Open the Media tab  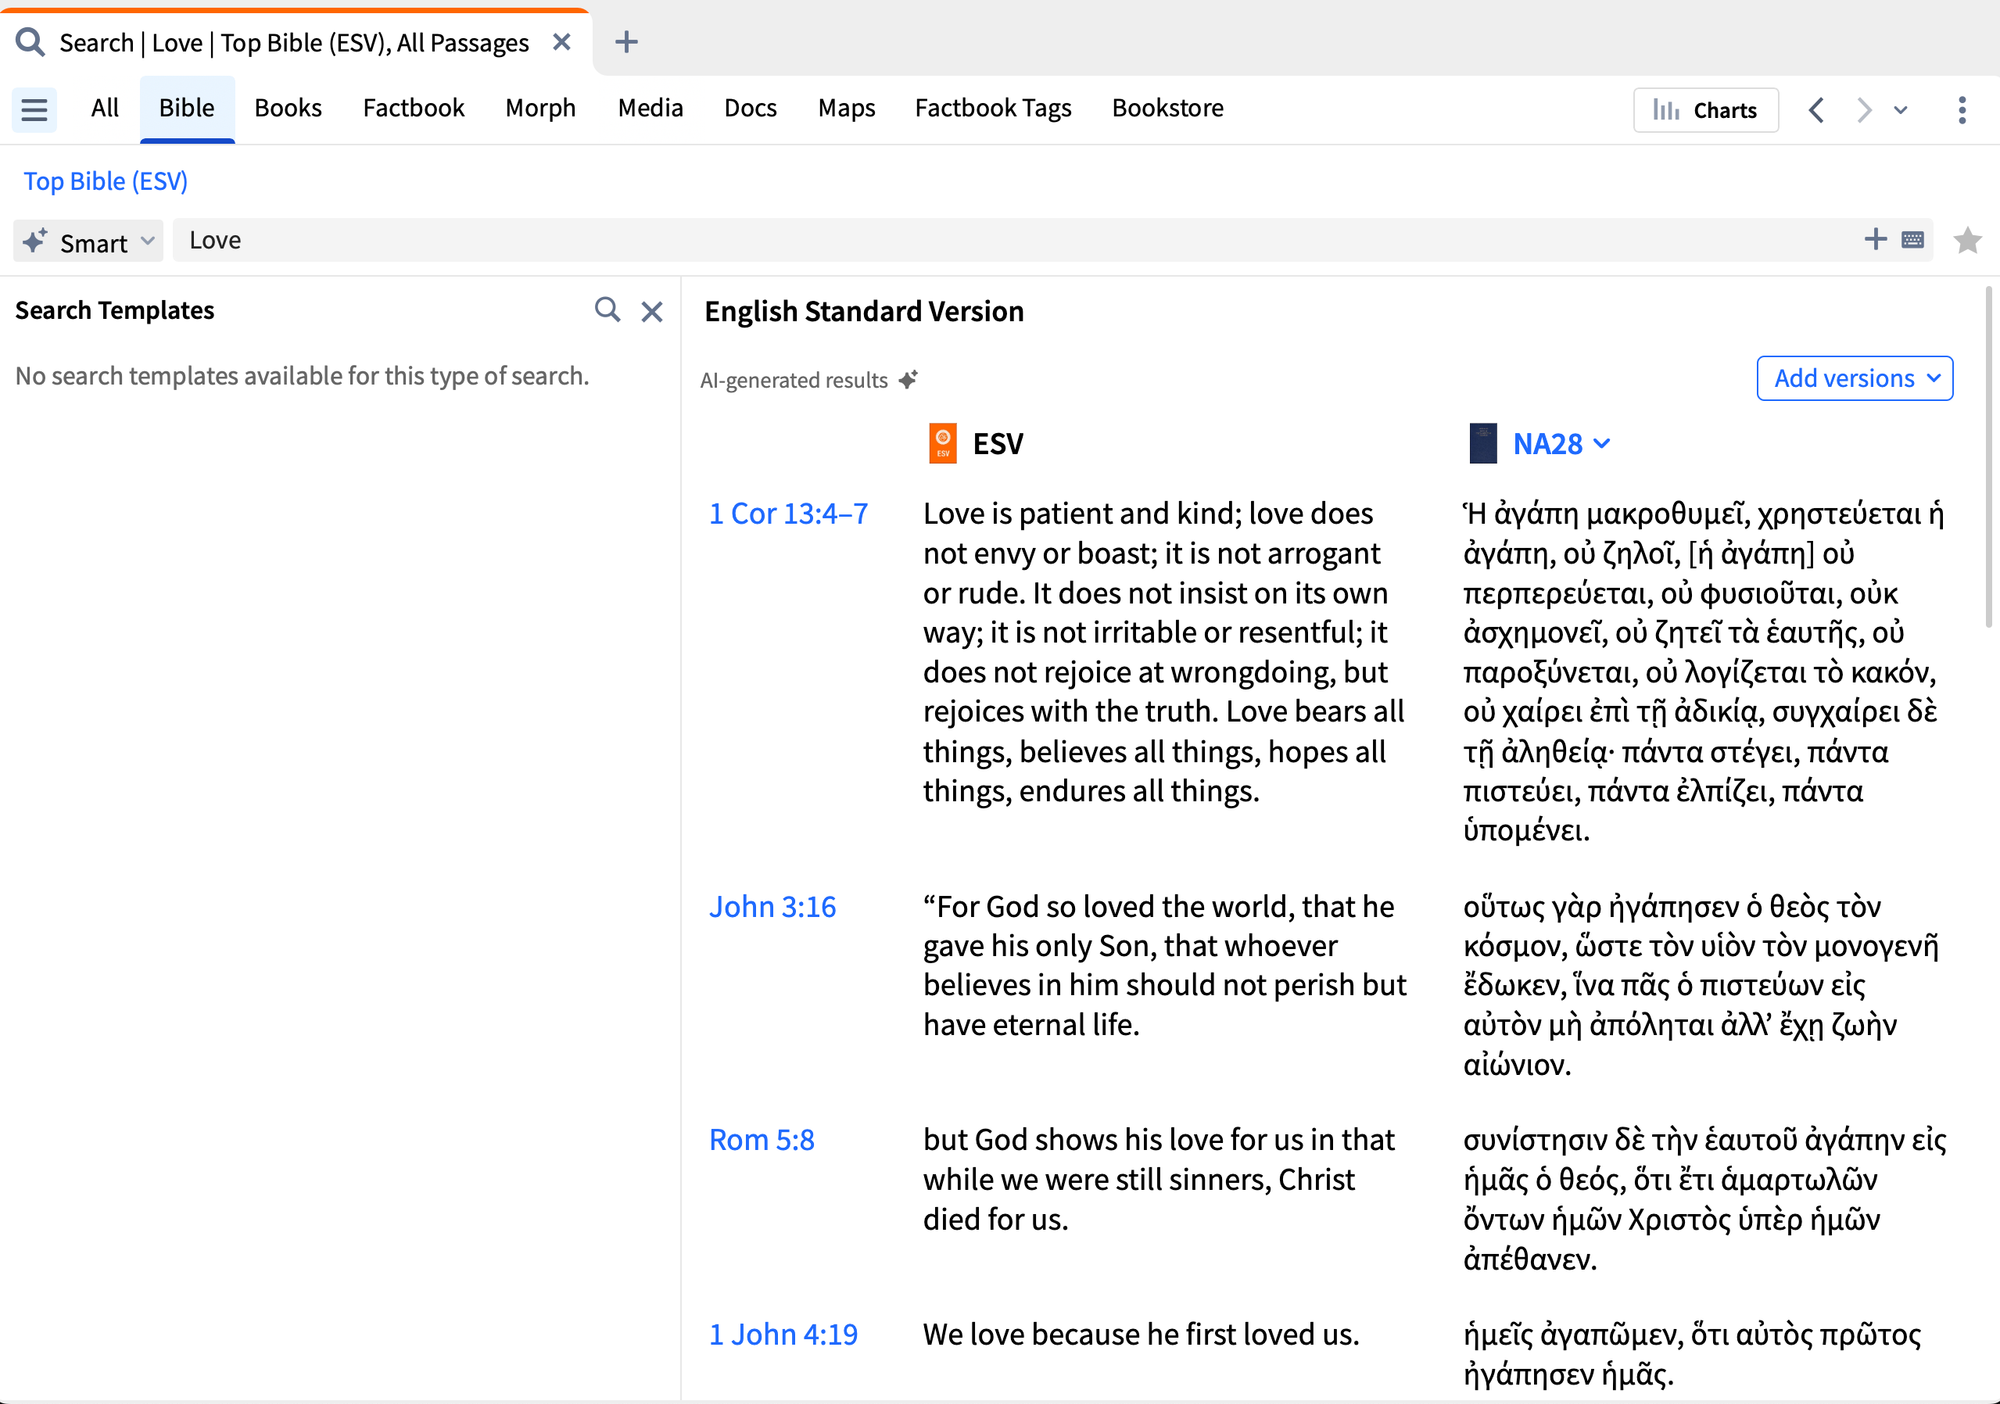(x=650, y=108)
